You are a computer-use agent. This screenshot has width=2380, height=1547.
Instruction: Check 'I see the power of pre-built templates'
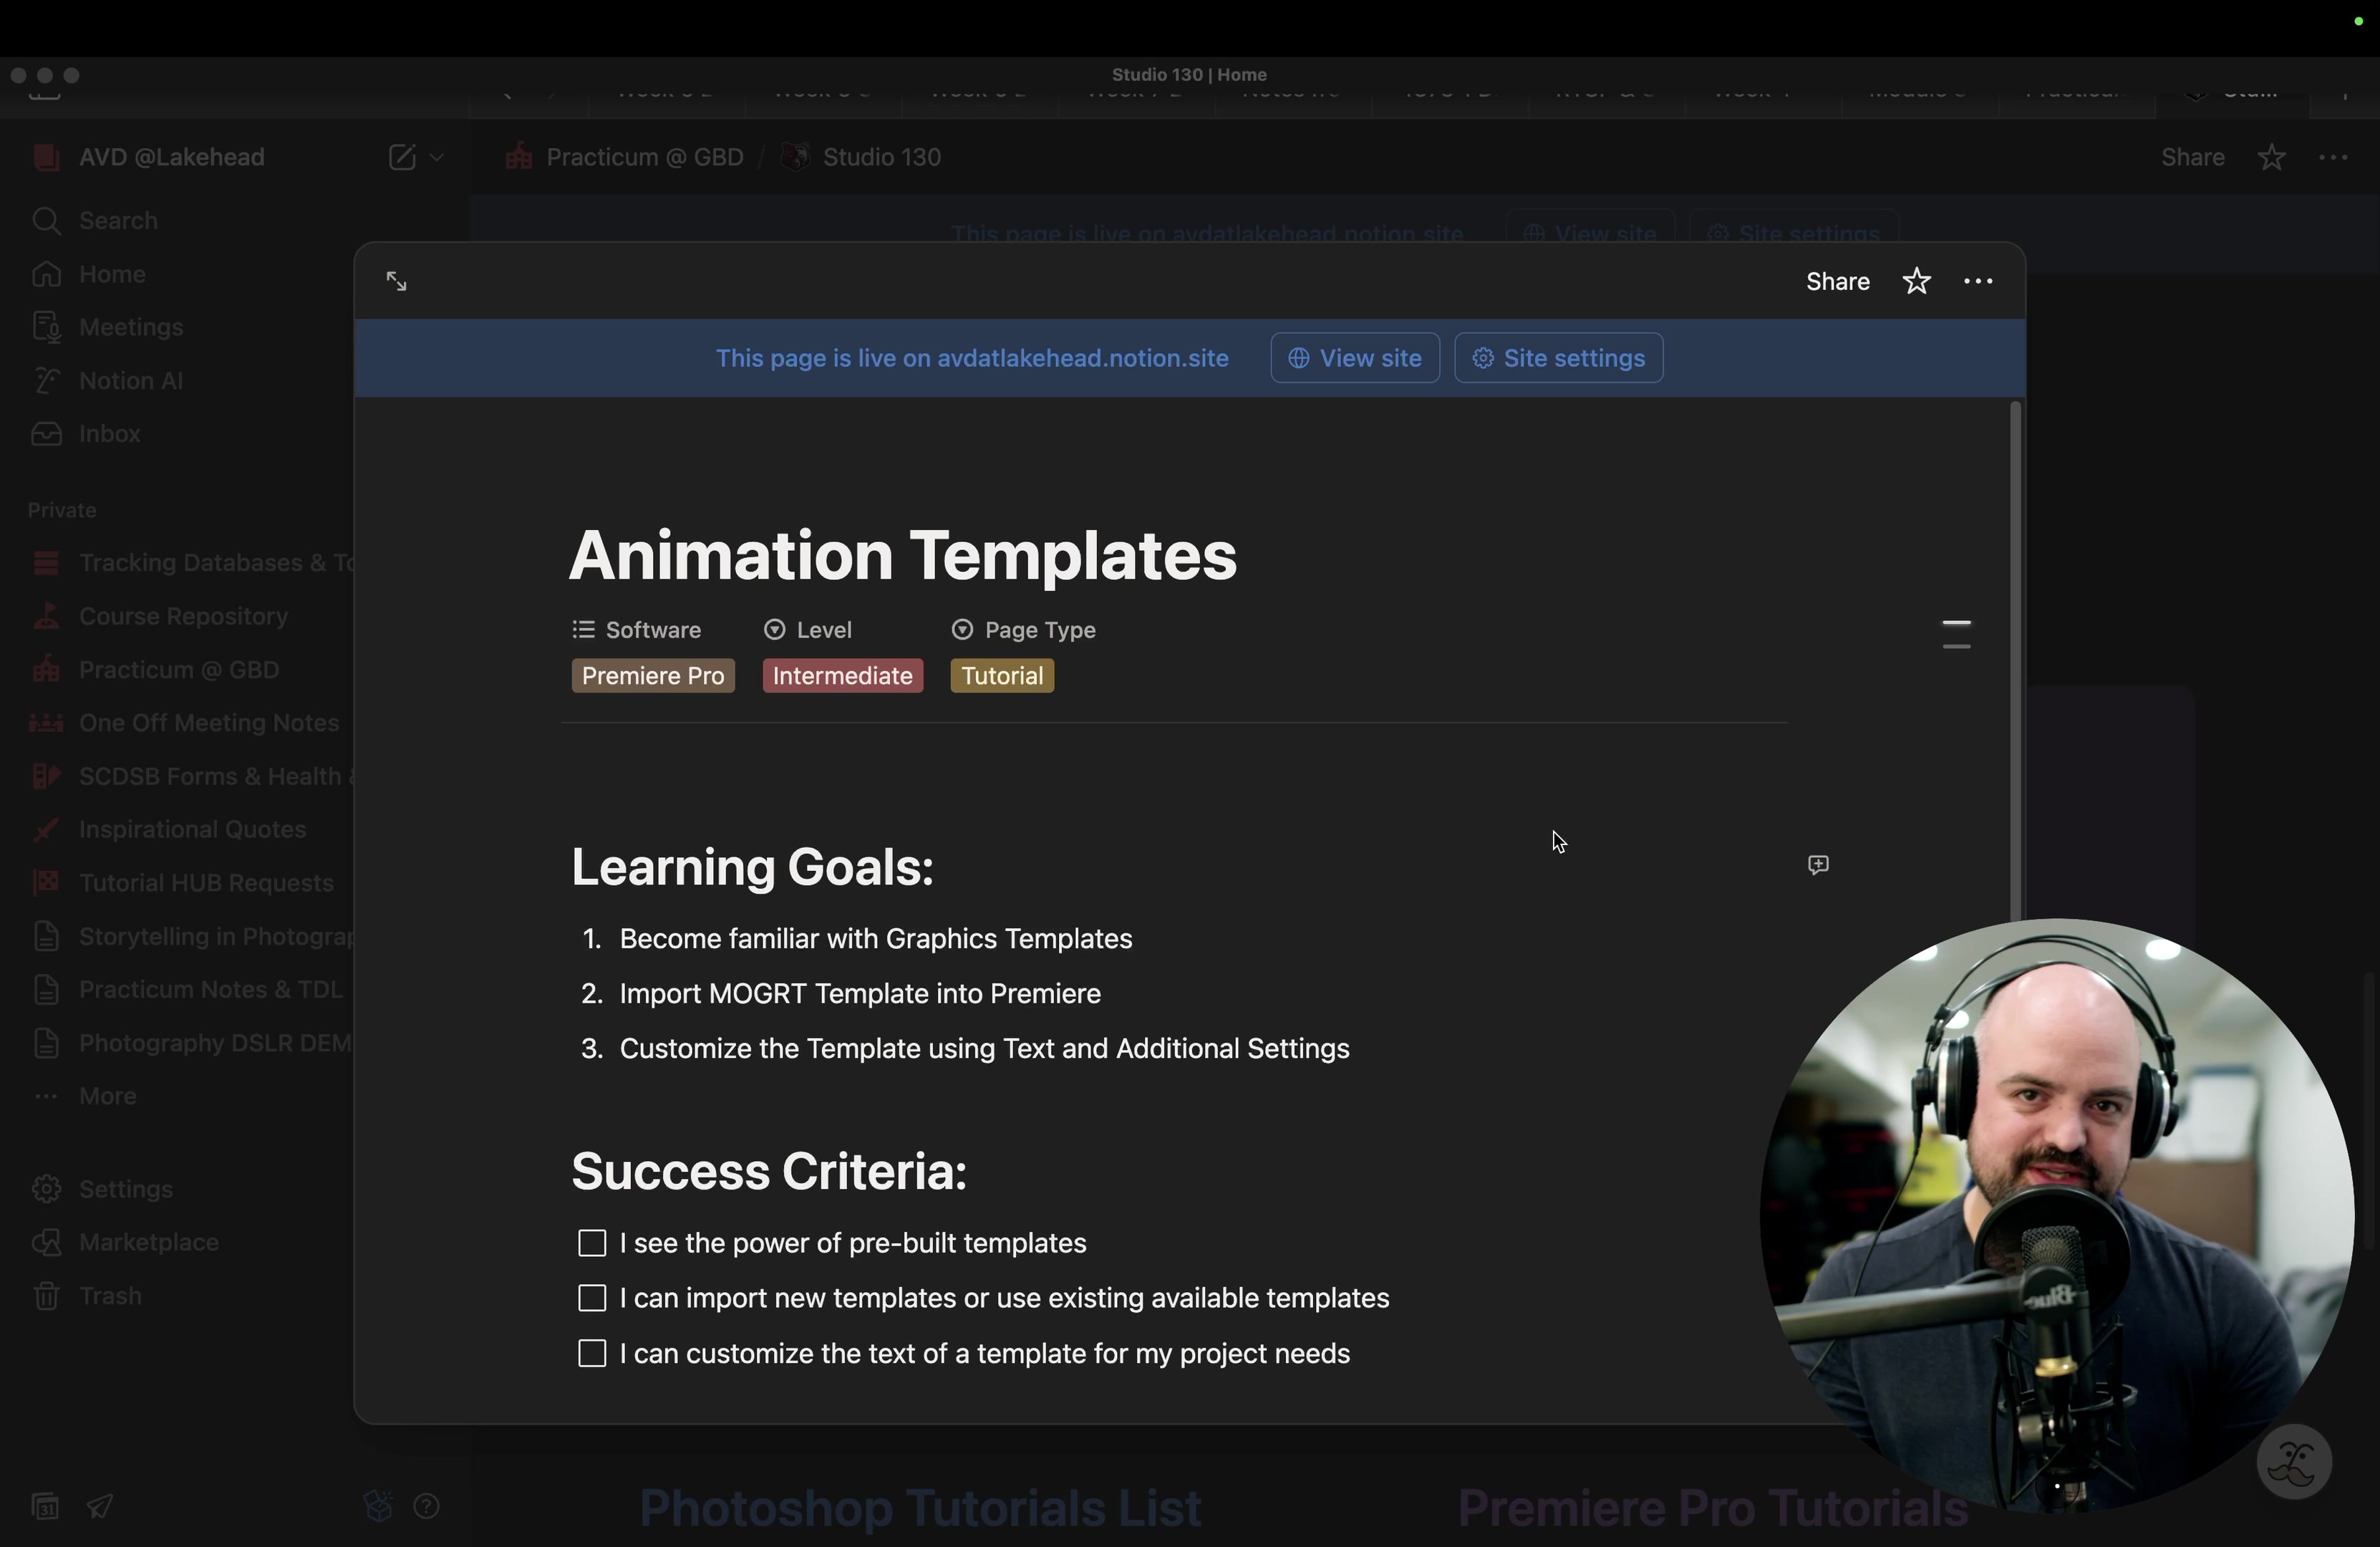(592, 1243)
